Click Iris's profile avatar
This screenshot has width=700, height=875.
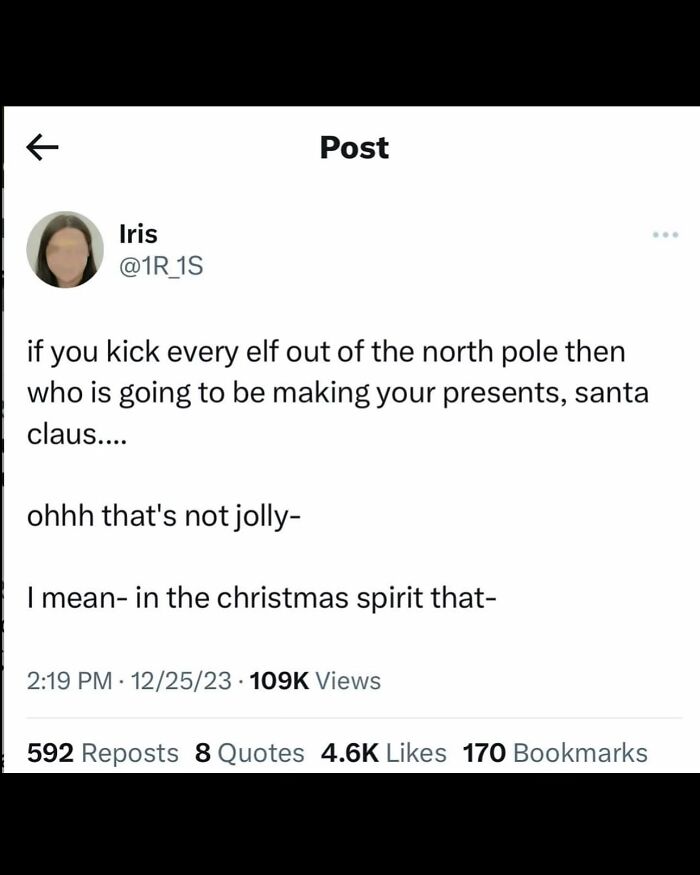click(64, 248)
